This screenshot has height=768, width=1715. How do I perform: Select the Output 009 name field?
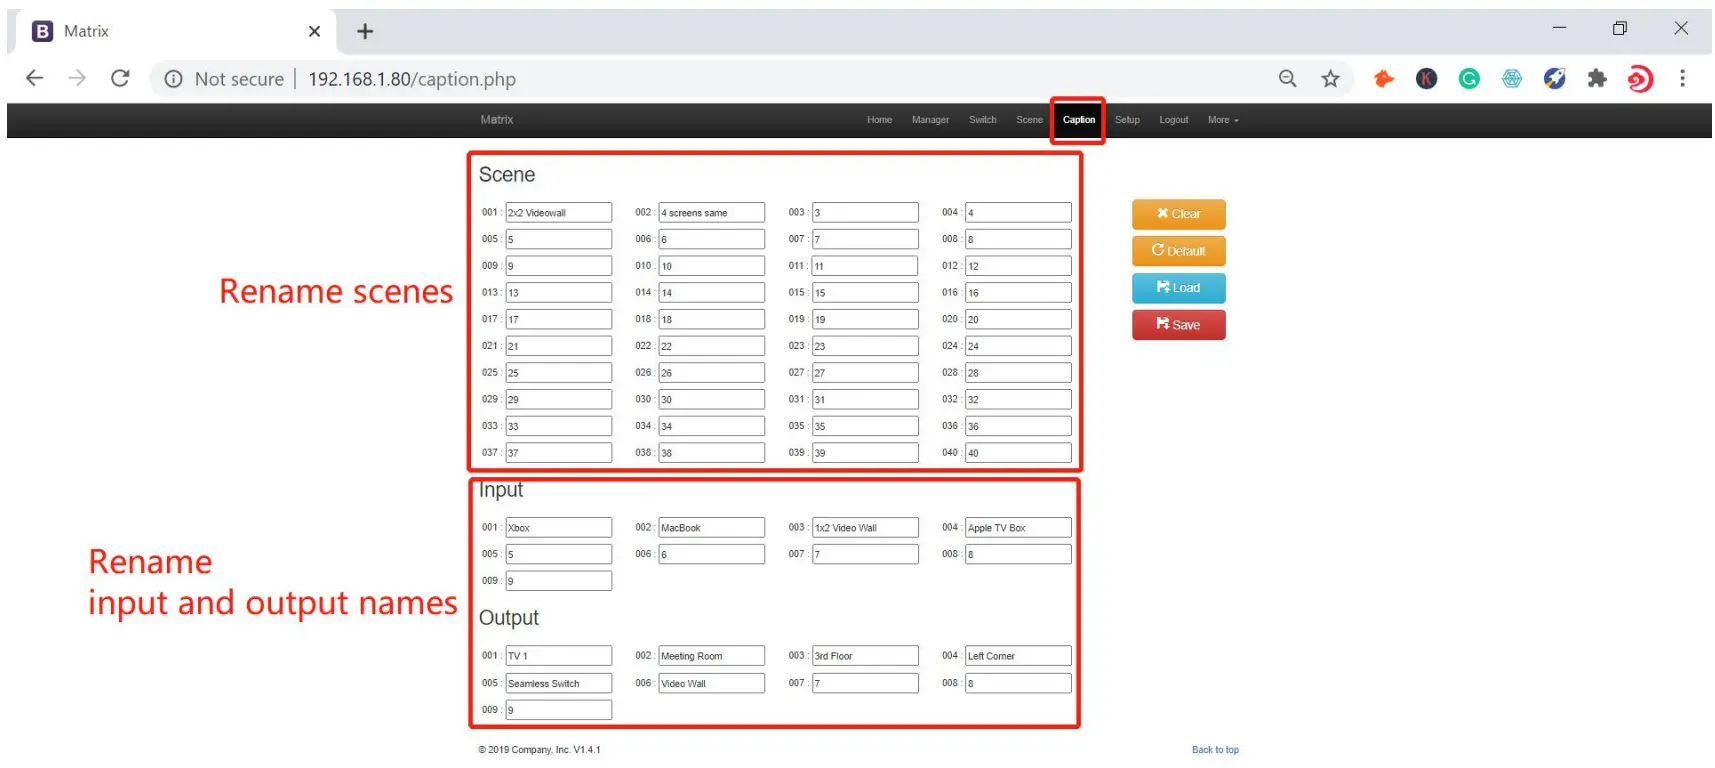coord(558,710)
